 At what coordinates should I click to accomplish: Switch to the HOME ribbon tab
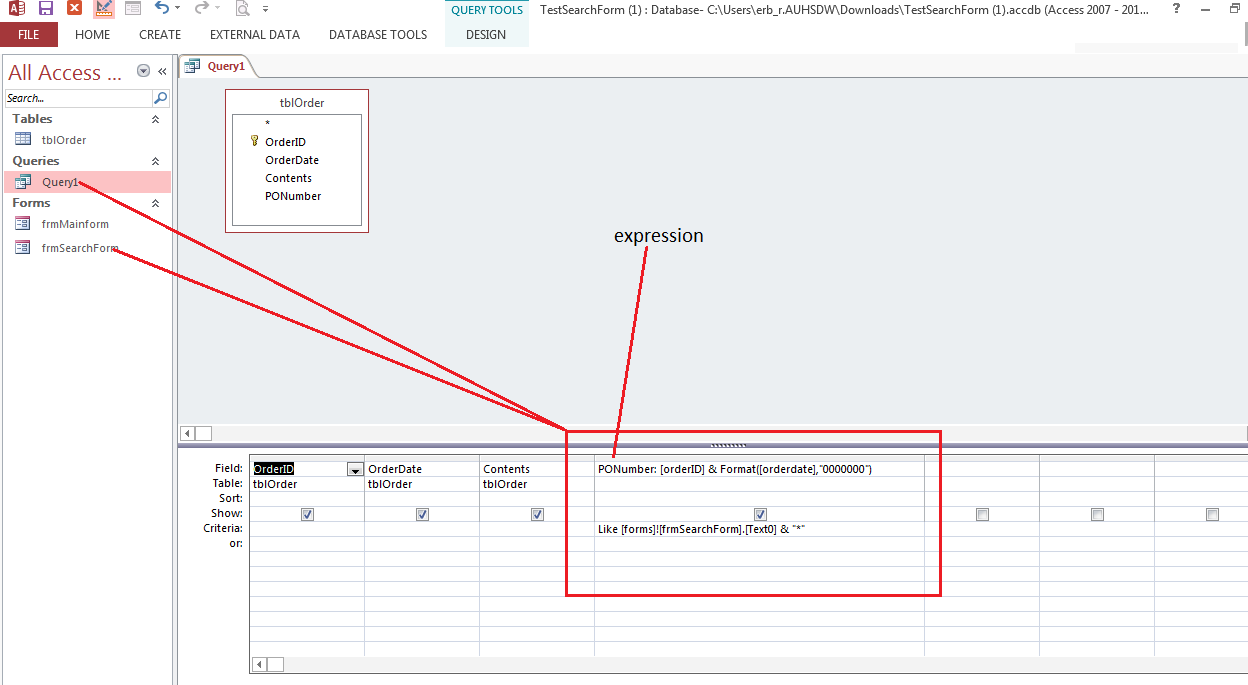tap(93, 34)
